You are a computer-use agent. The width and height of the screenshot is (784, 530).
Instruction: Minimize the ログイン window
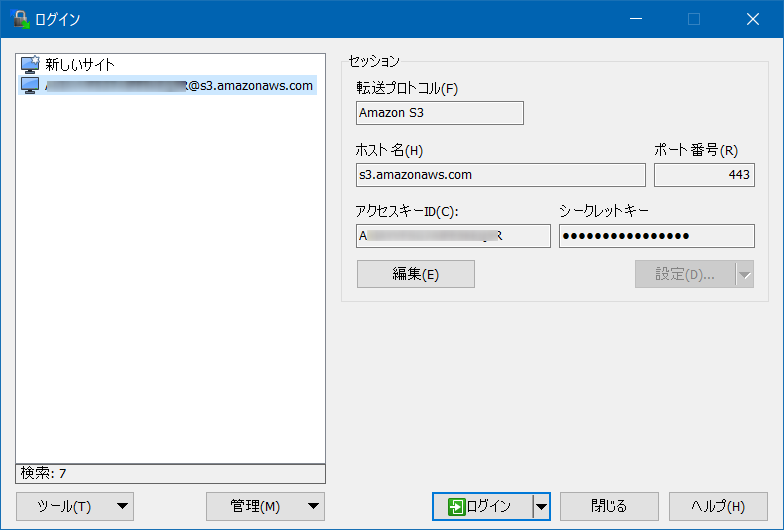click(636, 19)
